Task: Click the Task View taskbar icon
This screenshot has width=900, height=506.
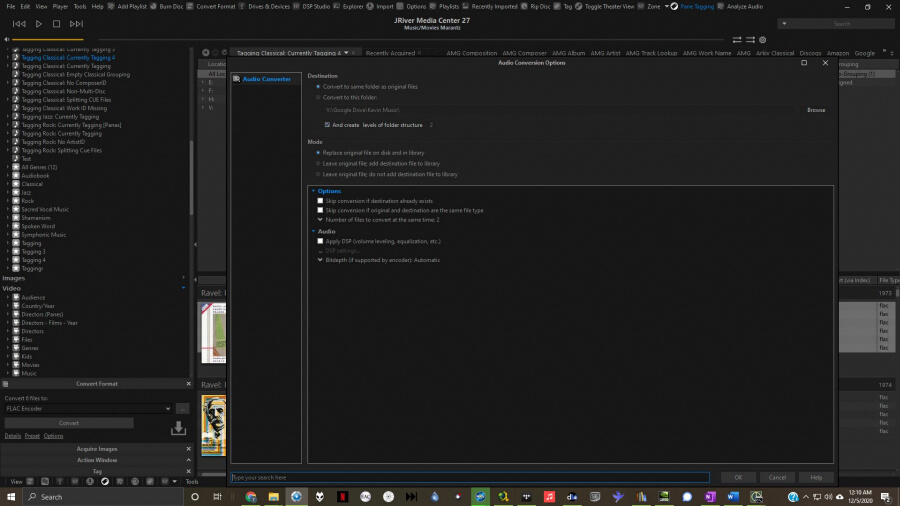Action: pyautogui.click(x=217, y=497)
